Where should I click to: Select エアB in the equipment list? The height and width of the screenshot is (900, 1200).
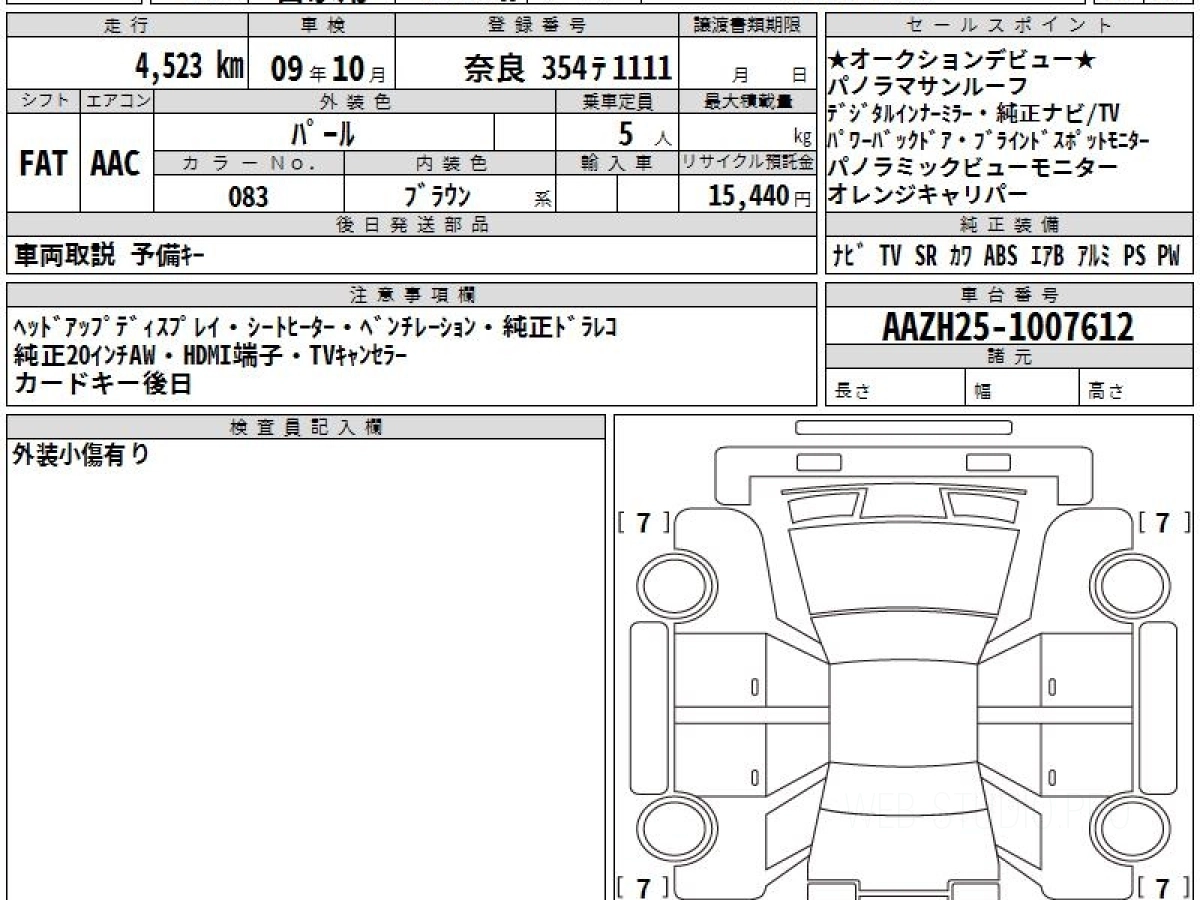pos(1048,257)
